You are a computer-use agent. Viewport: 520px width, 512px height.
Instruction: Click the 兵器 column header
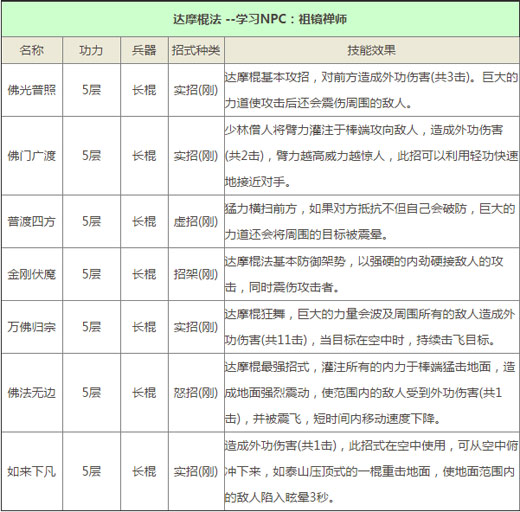coord(144,50)
